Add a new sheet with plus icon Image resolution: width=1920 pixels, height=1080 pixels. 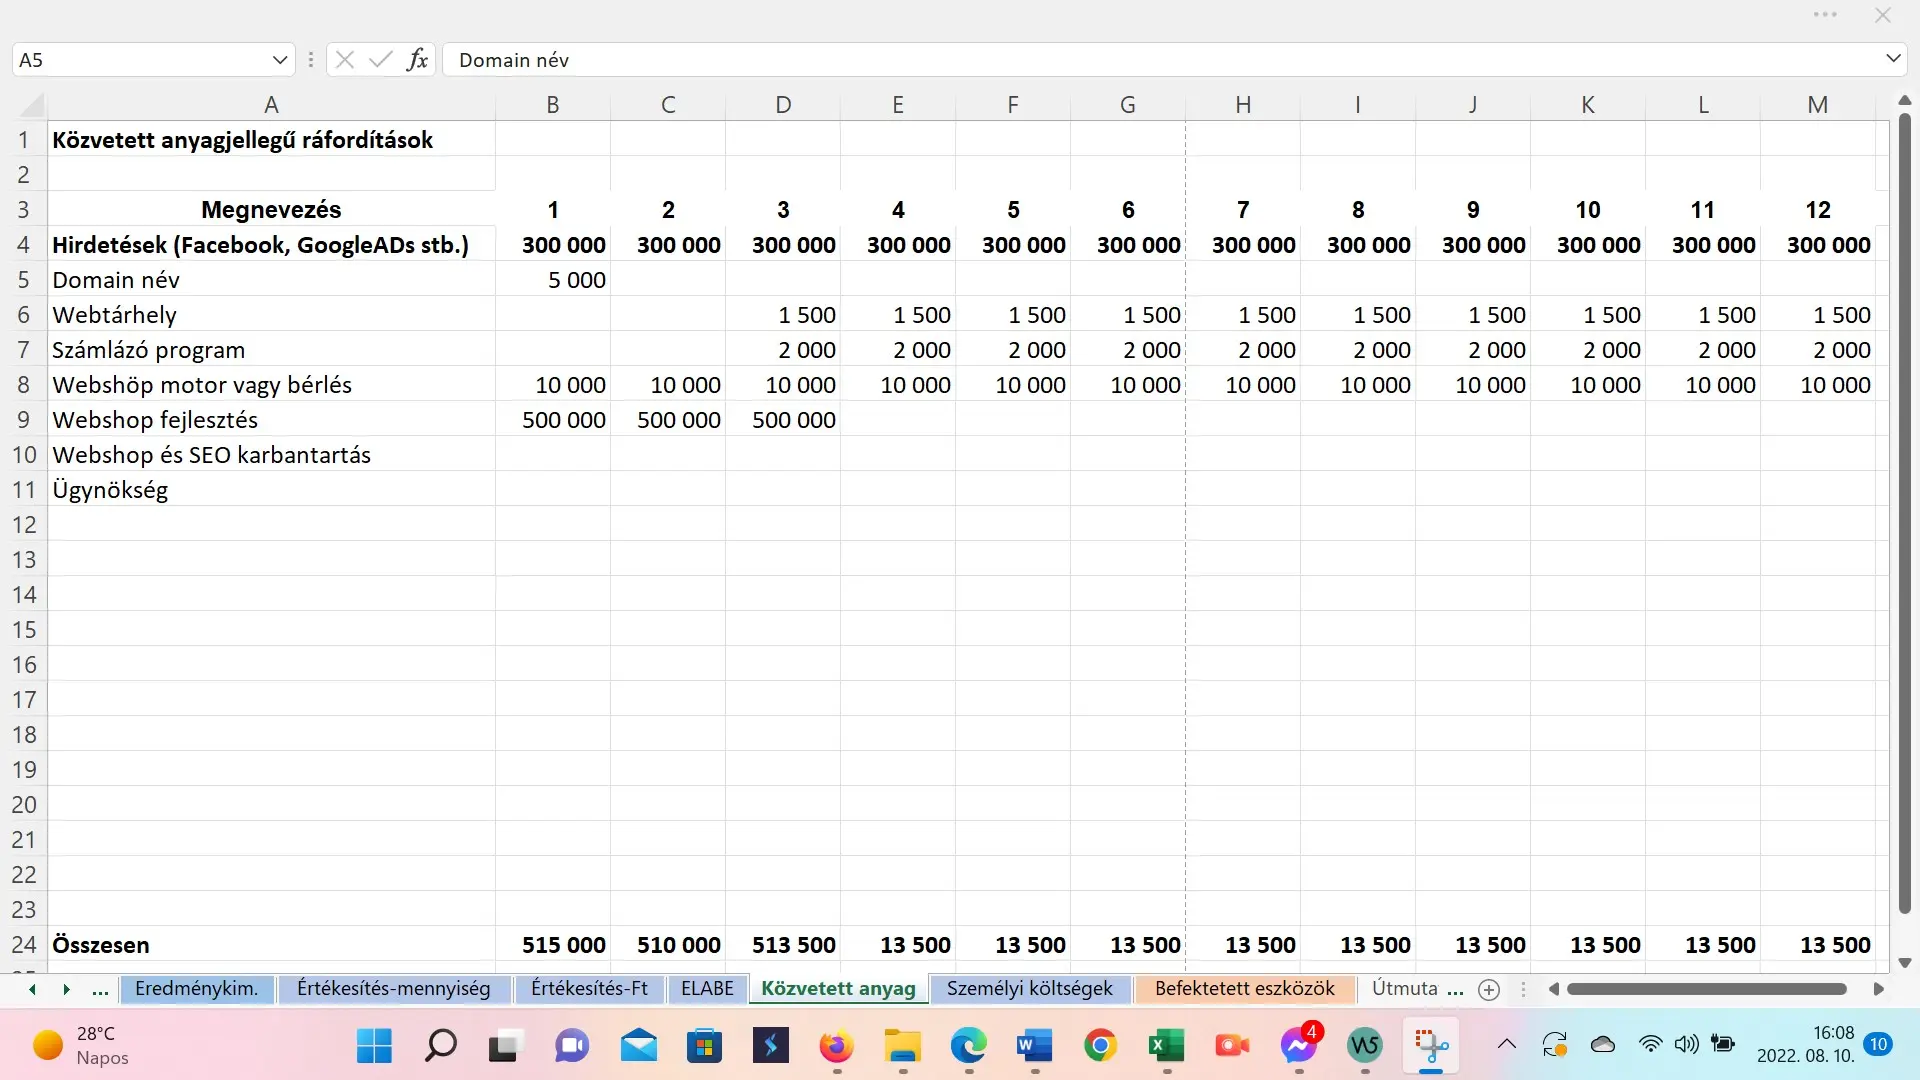point(1489,990)
